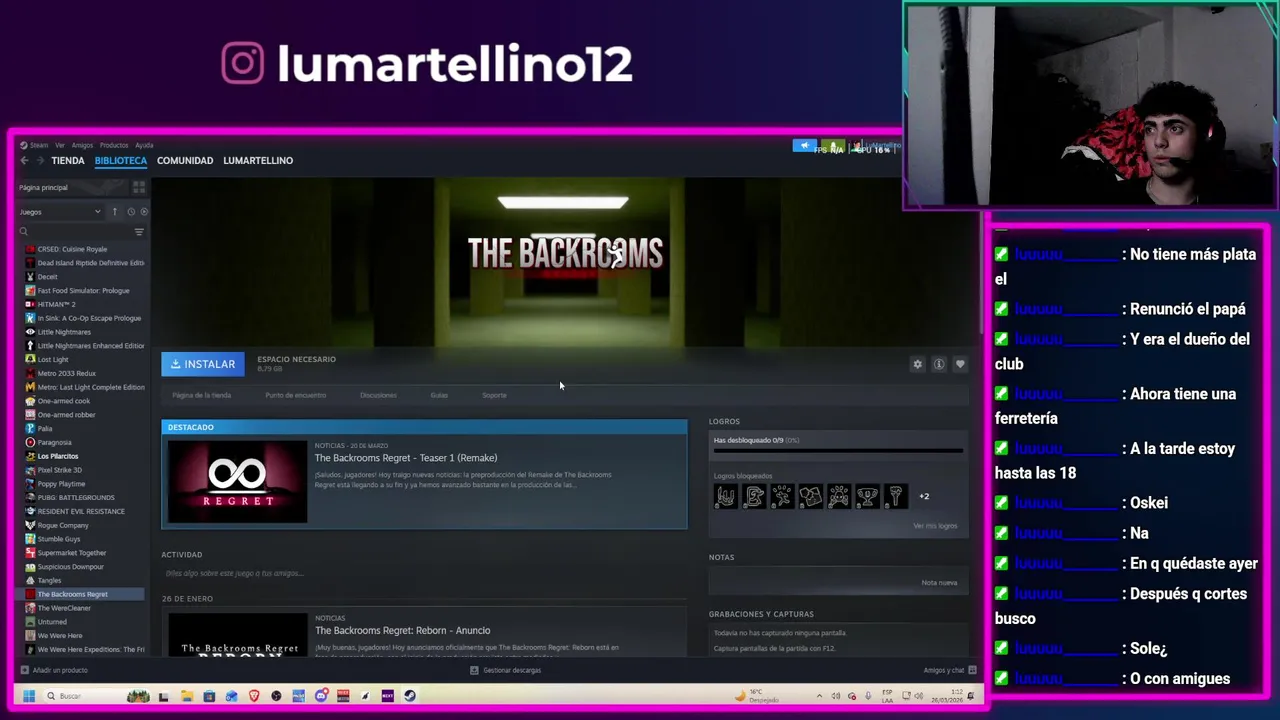This screenshot has height=720, width=1280.
Task: Switch to the COMUNIDAD tab
Action: (x=185, y=160)
